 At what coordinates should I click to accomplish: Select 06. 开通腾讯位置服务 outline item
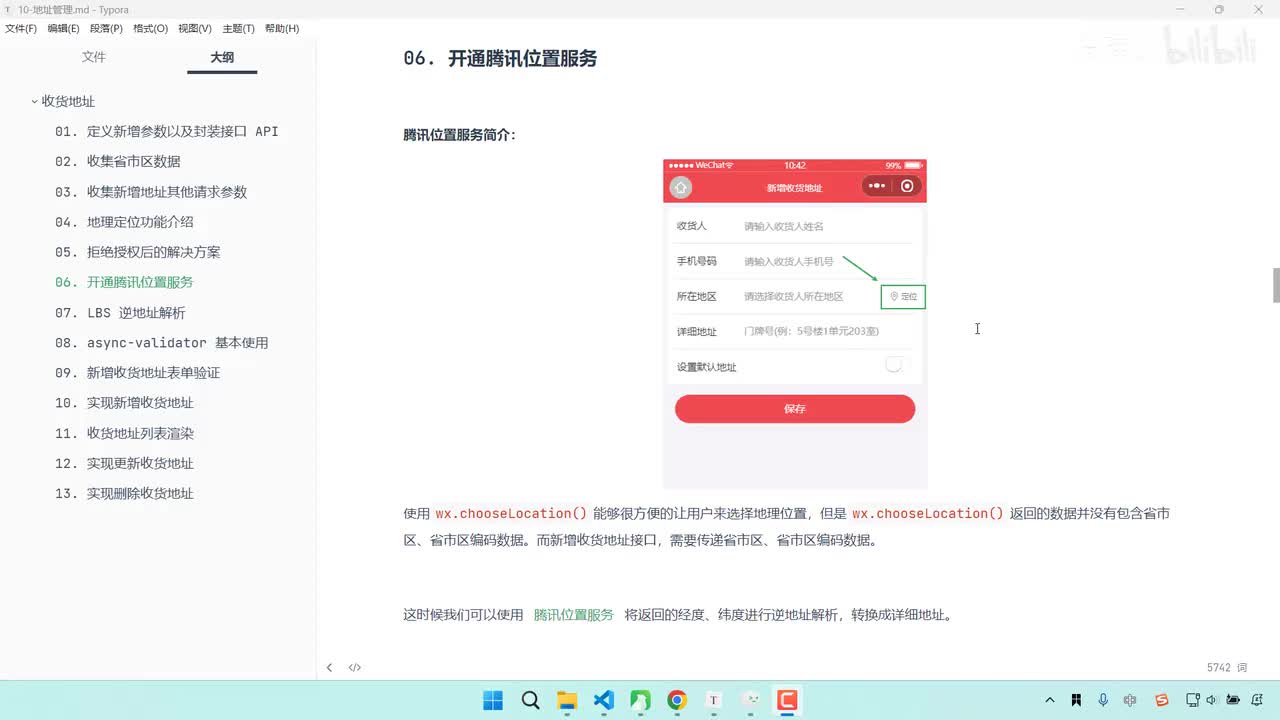(x=124, y=282)
